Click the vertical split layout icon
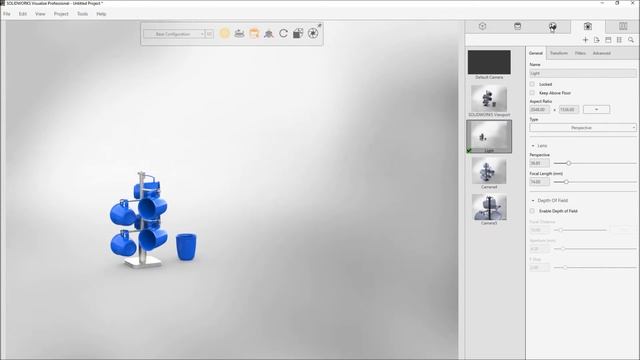Viewport: 640px width, 360px height. click(x=619, y=40)
